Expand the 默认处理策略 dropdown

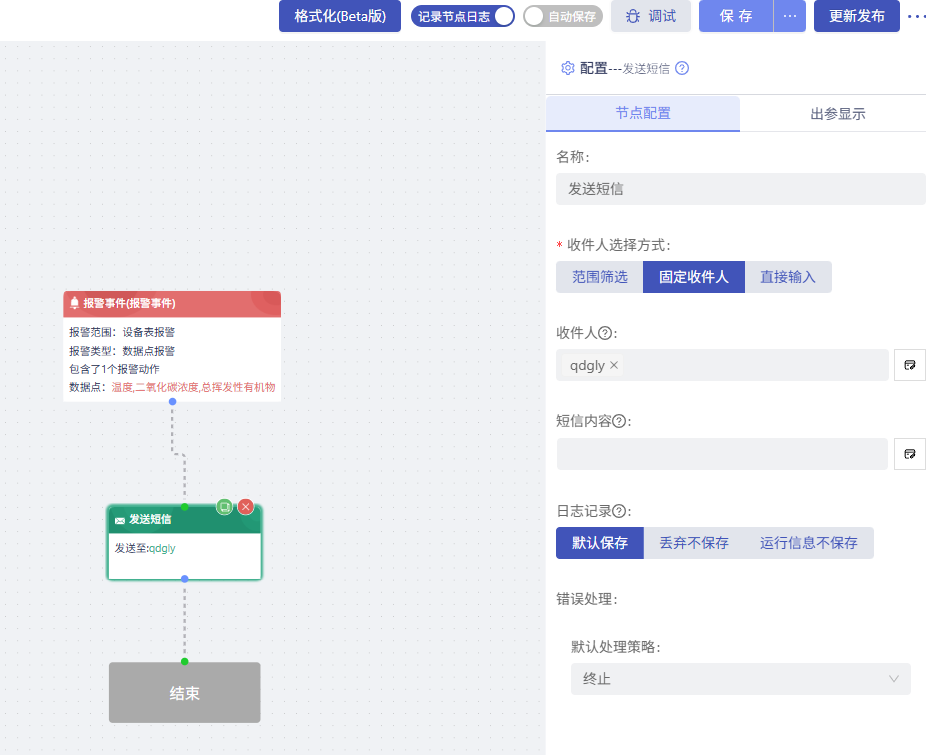pos(741,679)
